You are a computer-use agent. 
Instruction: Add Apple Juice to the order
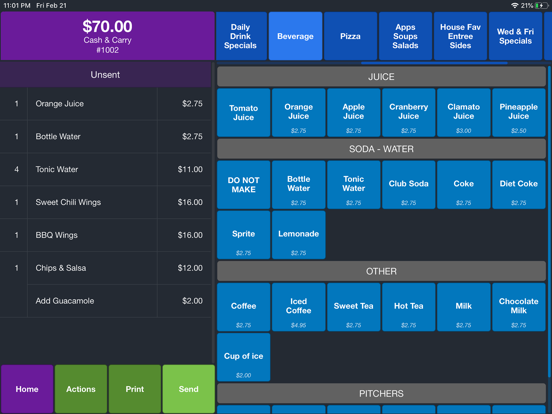point(354,113)
